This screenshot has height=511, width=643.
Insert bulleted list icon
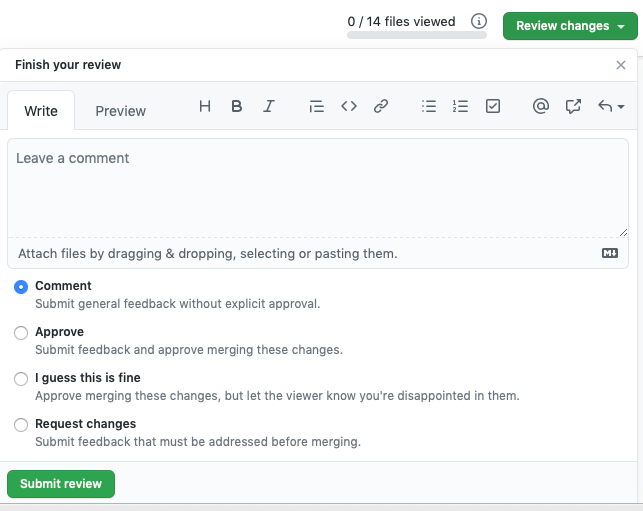pos(429,106)
